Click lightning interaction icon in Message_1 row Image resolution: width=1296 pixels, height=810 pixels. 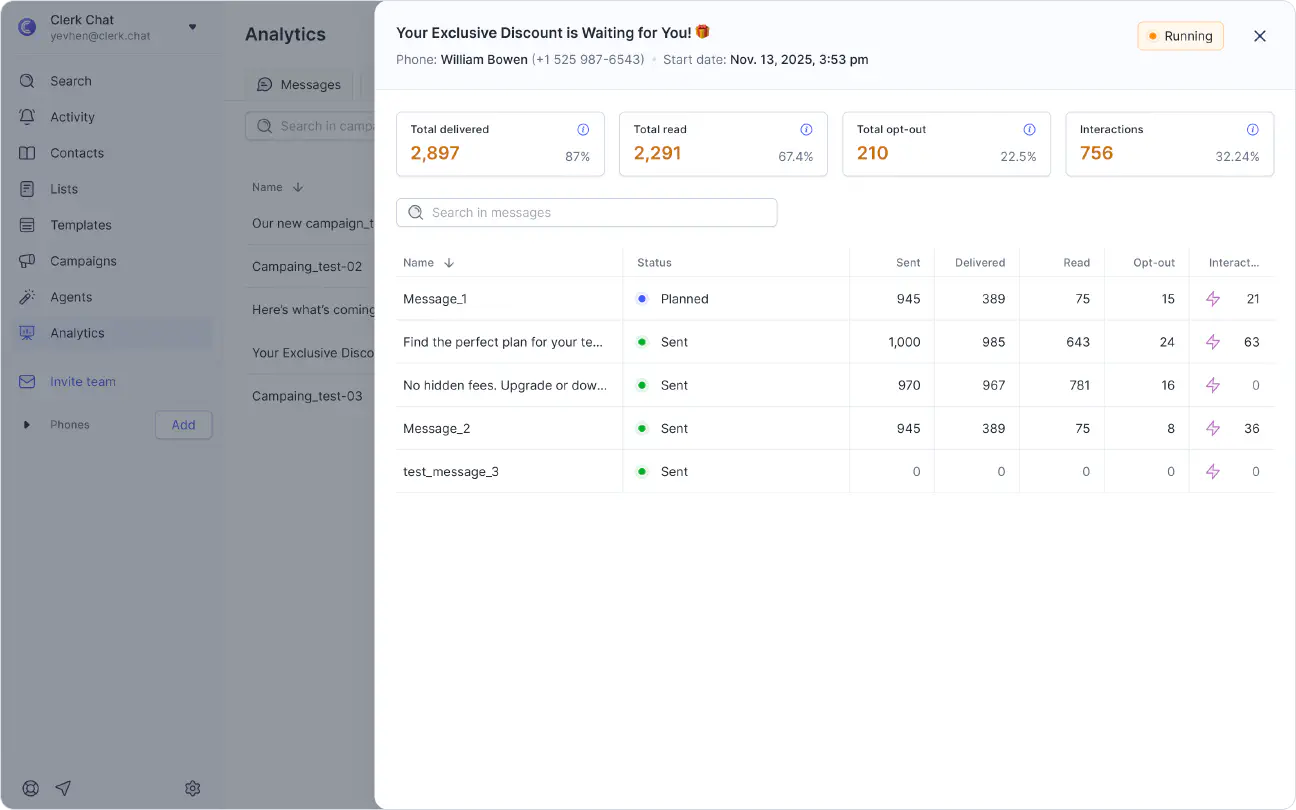pos(1213,299)
